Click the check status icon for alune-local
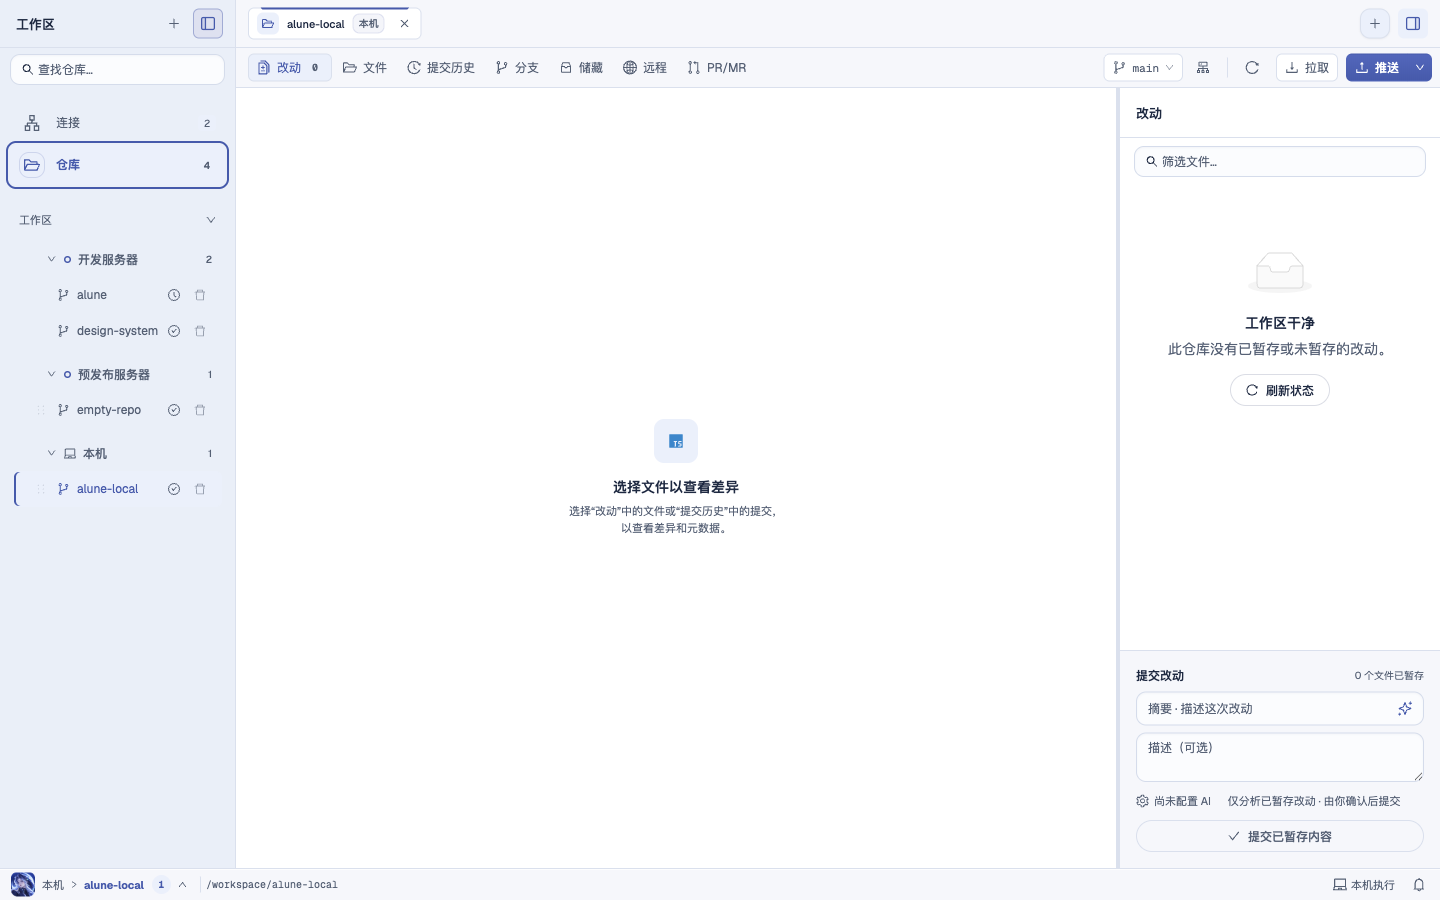1440x900 pixels. tap(174, 489)
